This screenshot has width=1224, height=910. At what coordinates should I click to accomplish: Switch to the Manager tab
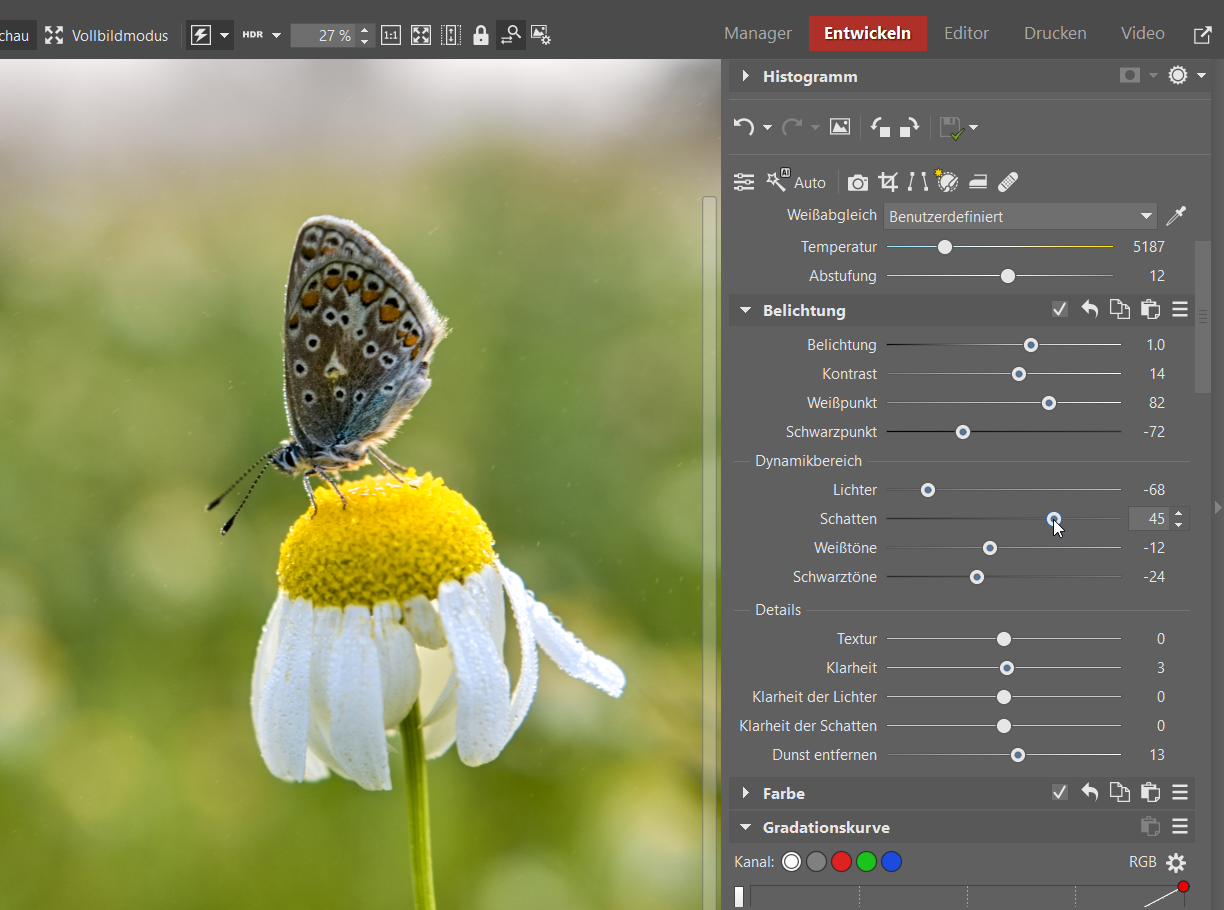click(x=757, y=34)
